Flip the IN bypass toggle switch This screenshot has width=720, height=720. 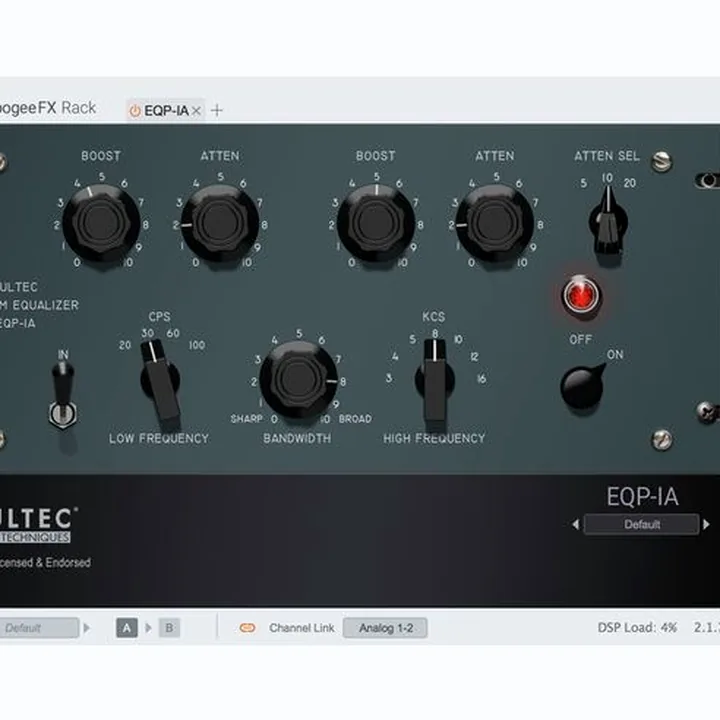click(x=63, y=393)
